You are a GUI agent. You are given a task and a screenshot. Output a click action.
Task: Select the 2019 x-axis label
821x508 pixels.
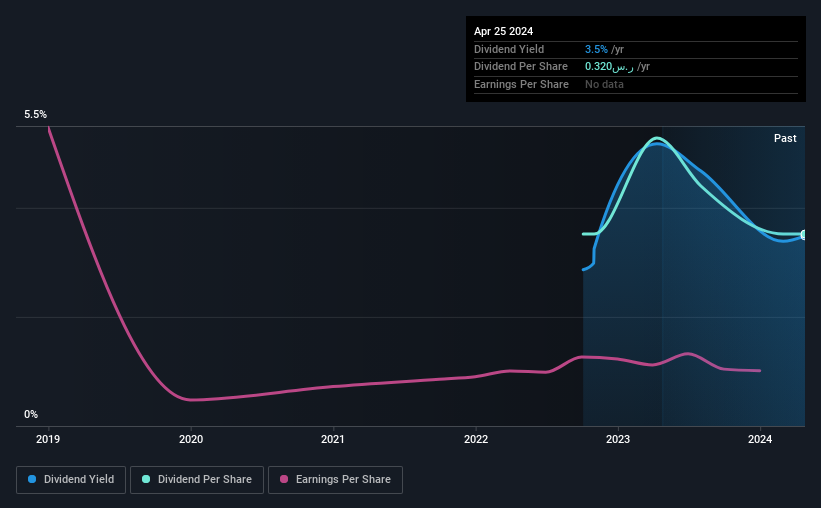48,439
